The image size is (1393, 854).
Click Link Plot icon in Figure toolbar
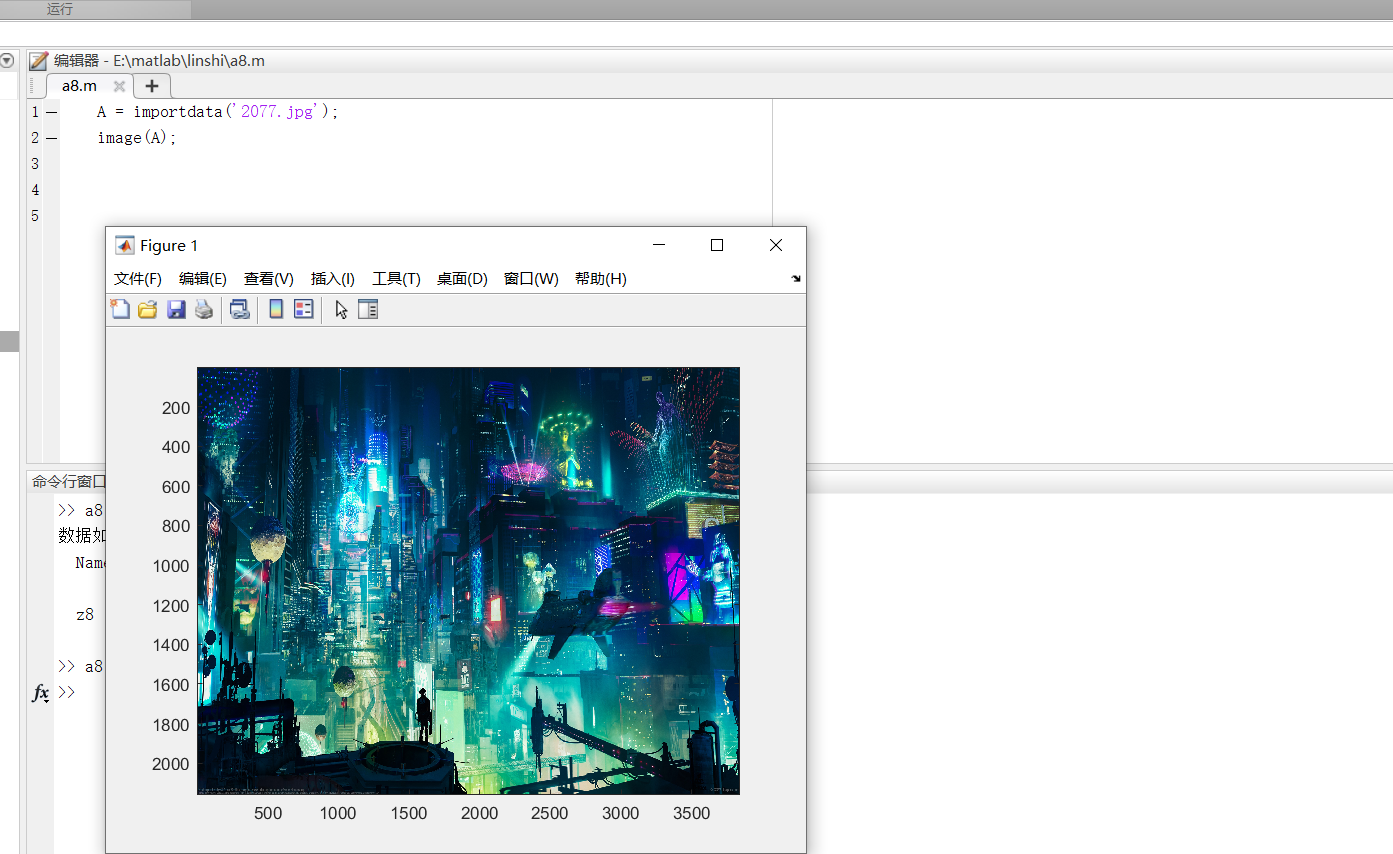240,310
